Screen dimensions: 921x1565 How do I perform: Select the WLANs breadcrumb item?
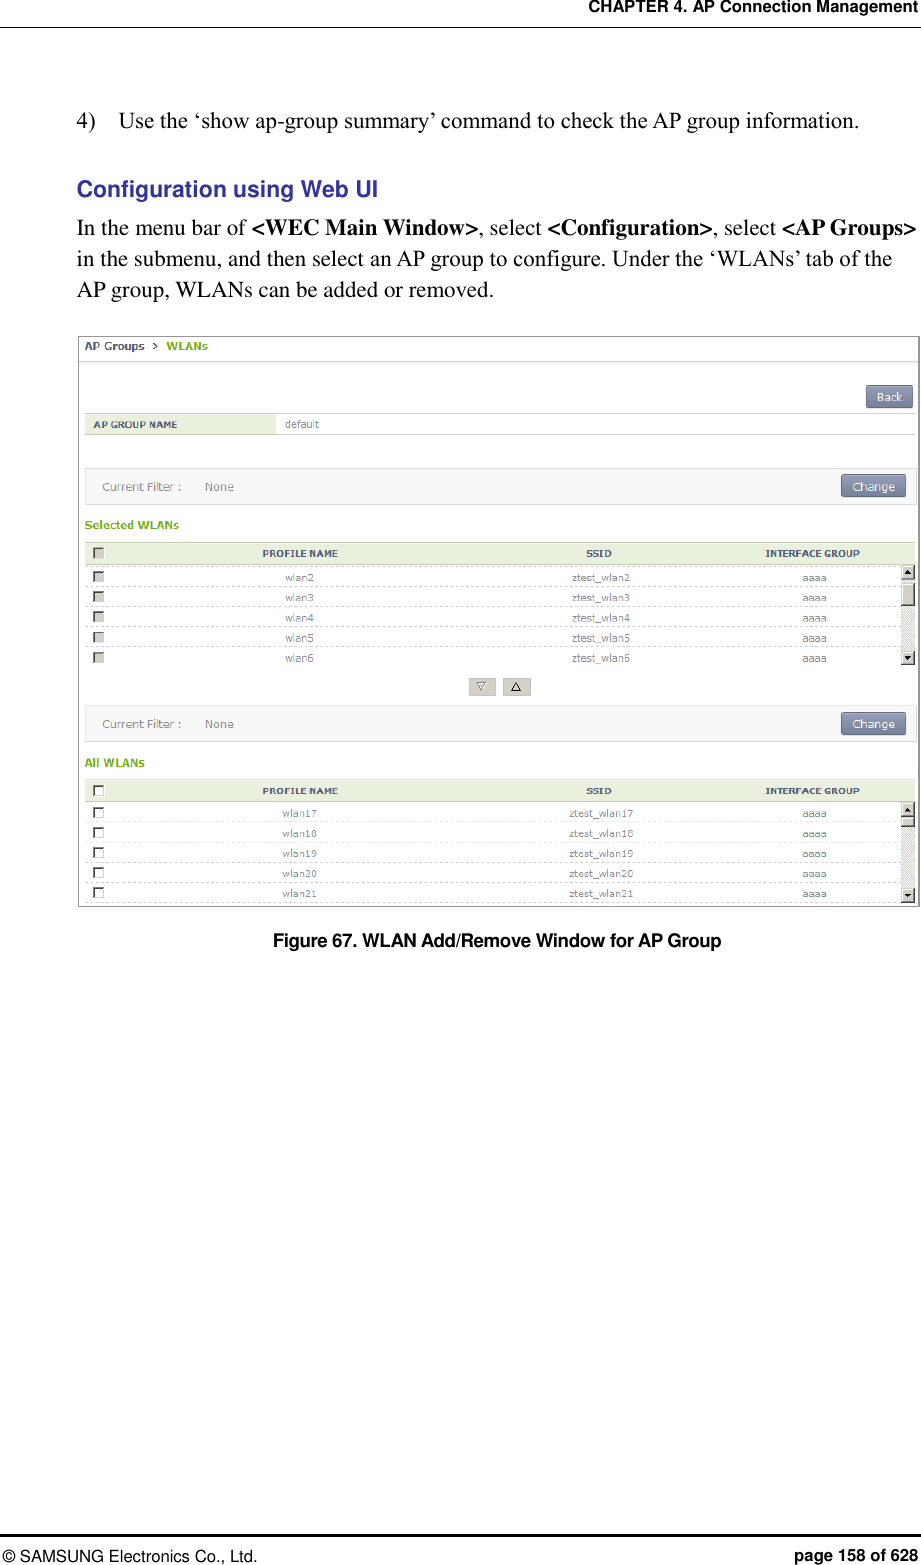coord(187,346)
